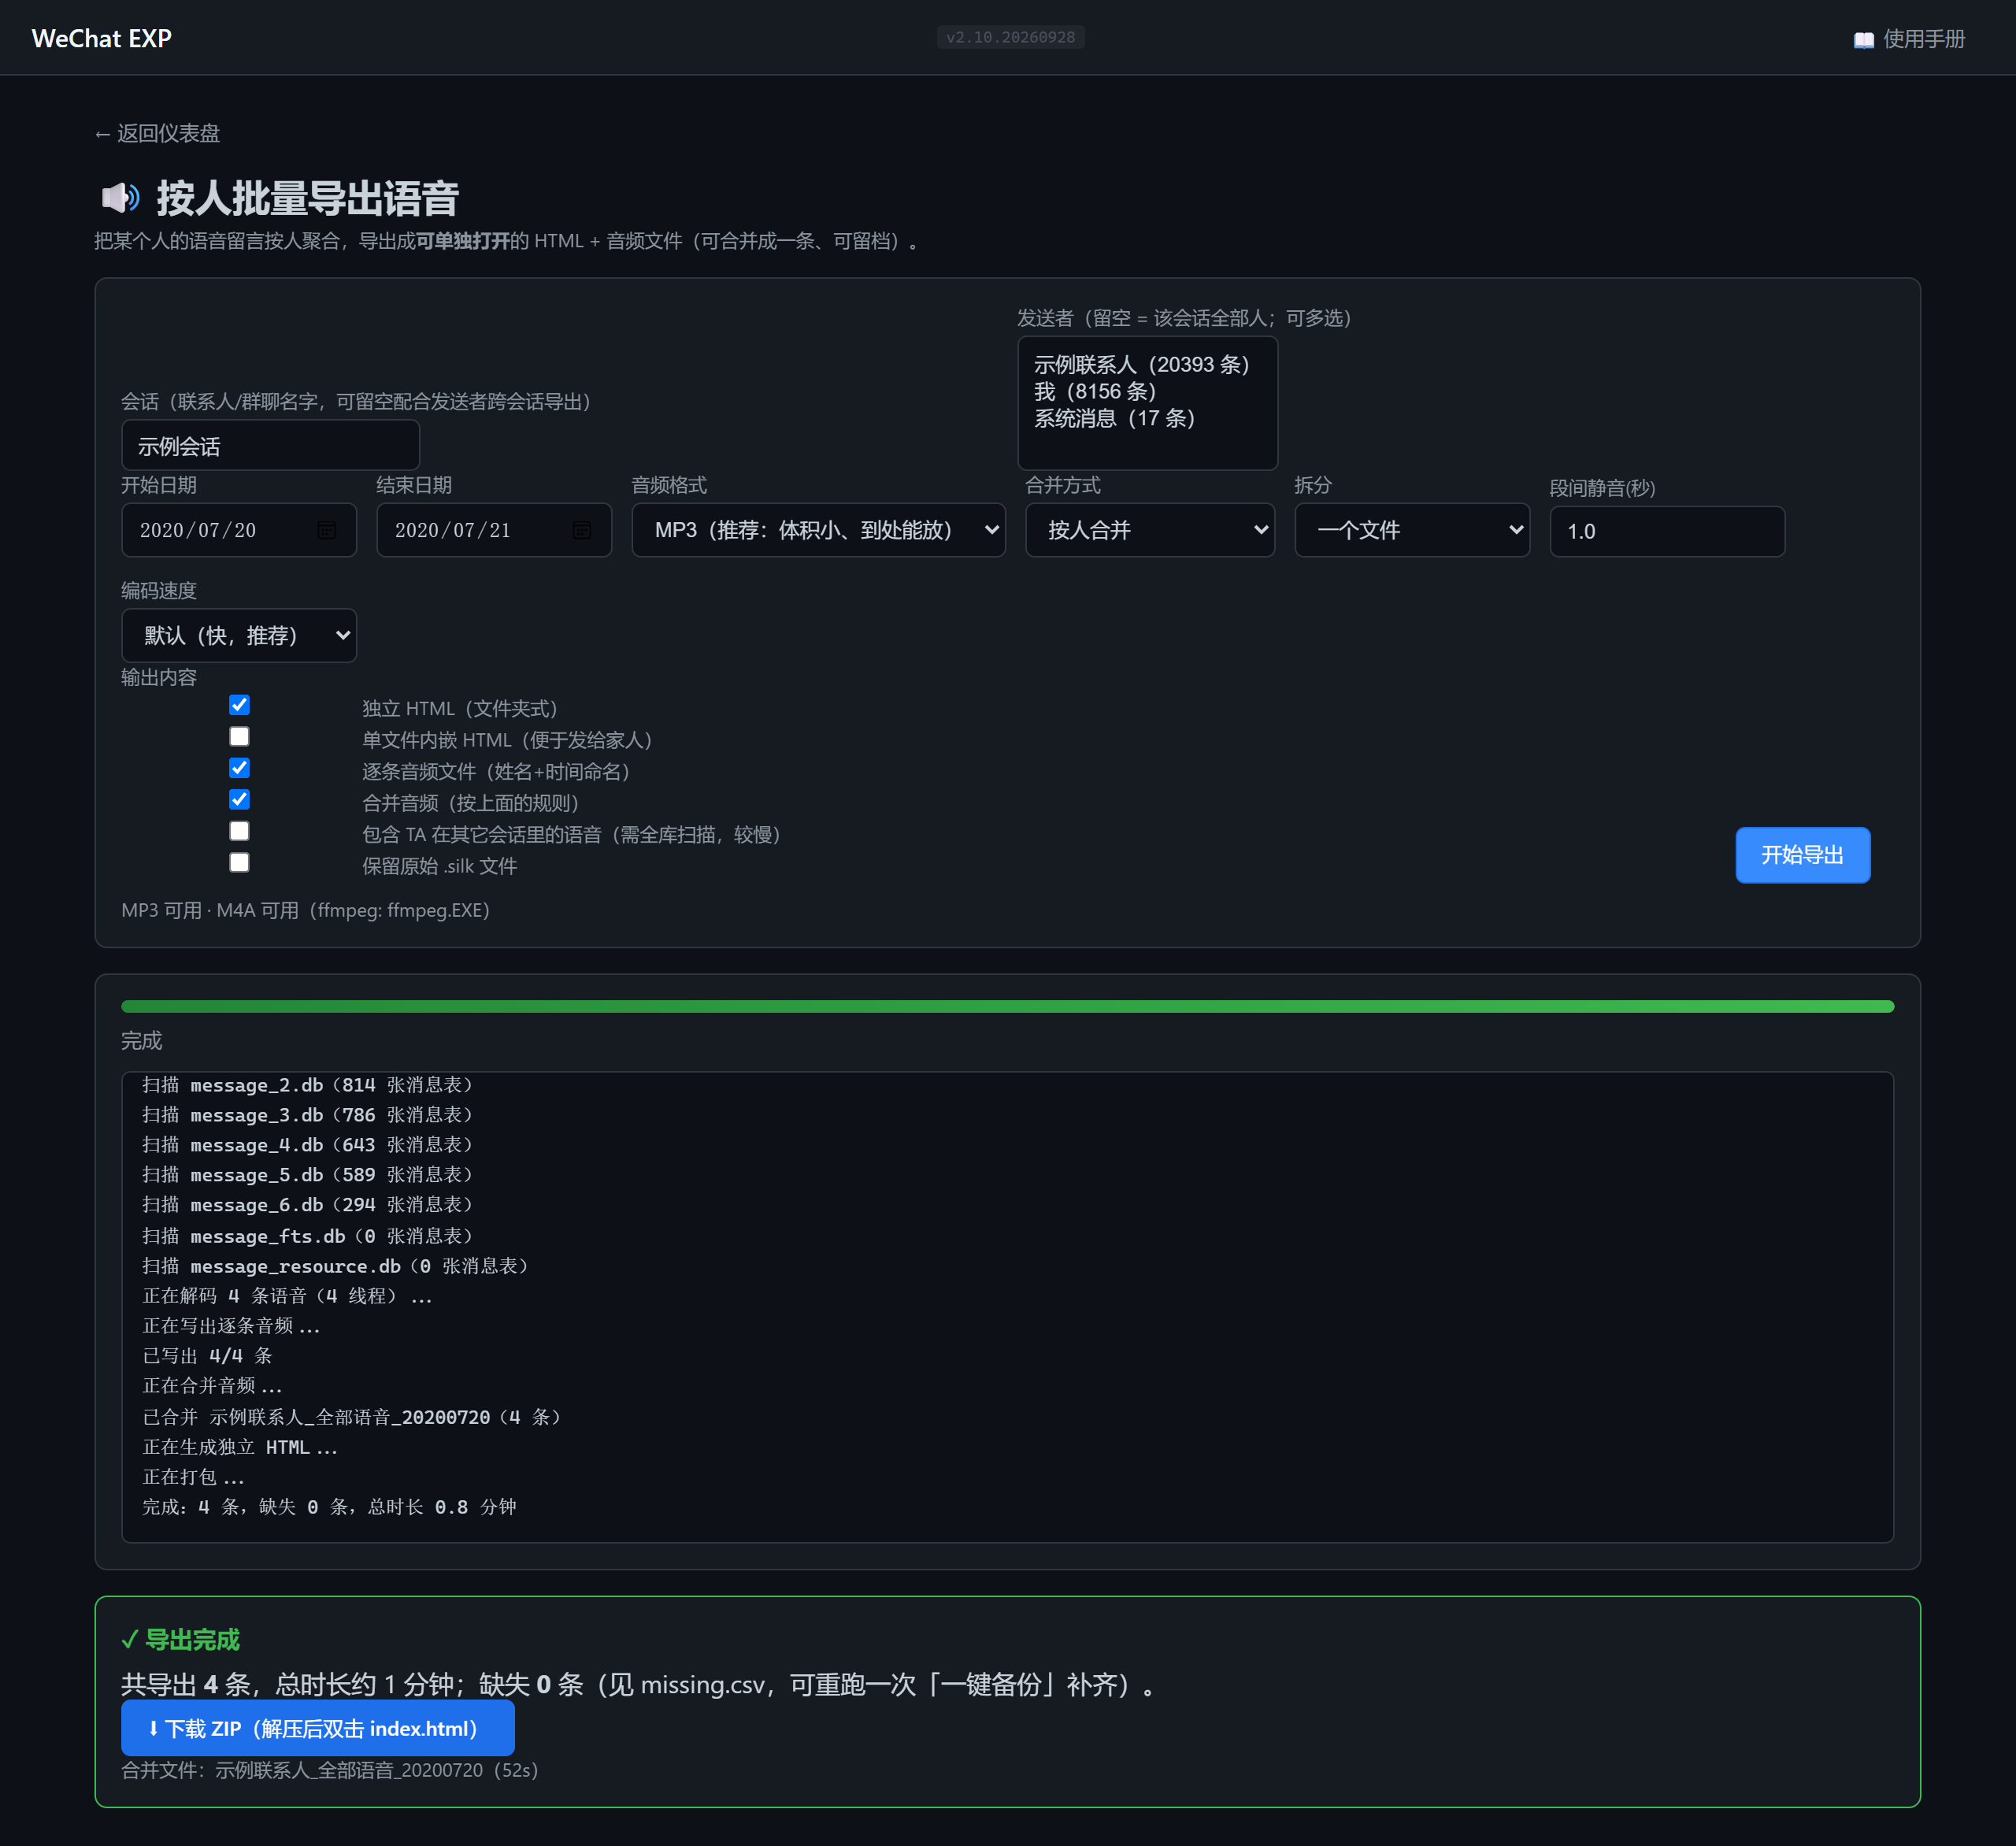Click the WeChat EXP logo title
This screenshot has width=2016, height=1846.
click(x=102, y=39)
